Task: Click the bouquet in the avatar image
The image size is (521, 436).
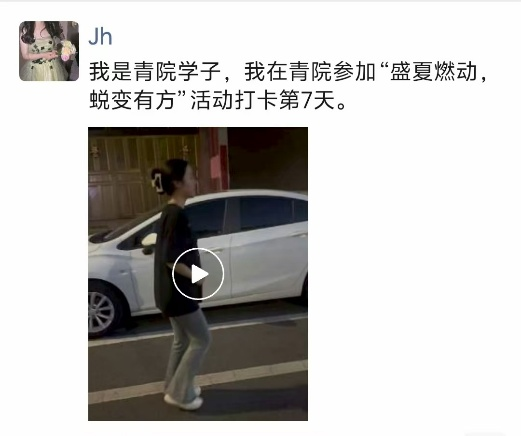Action: [68, 50]
